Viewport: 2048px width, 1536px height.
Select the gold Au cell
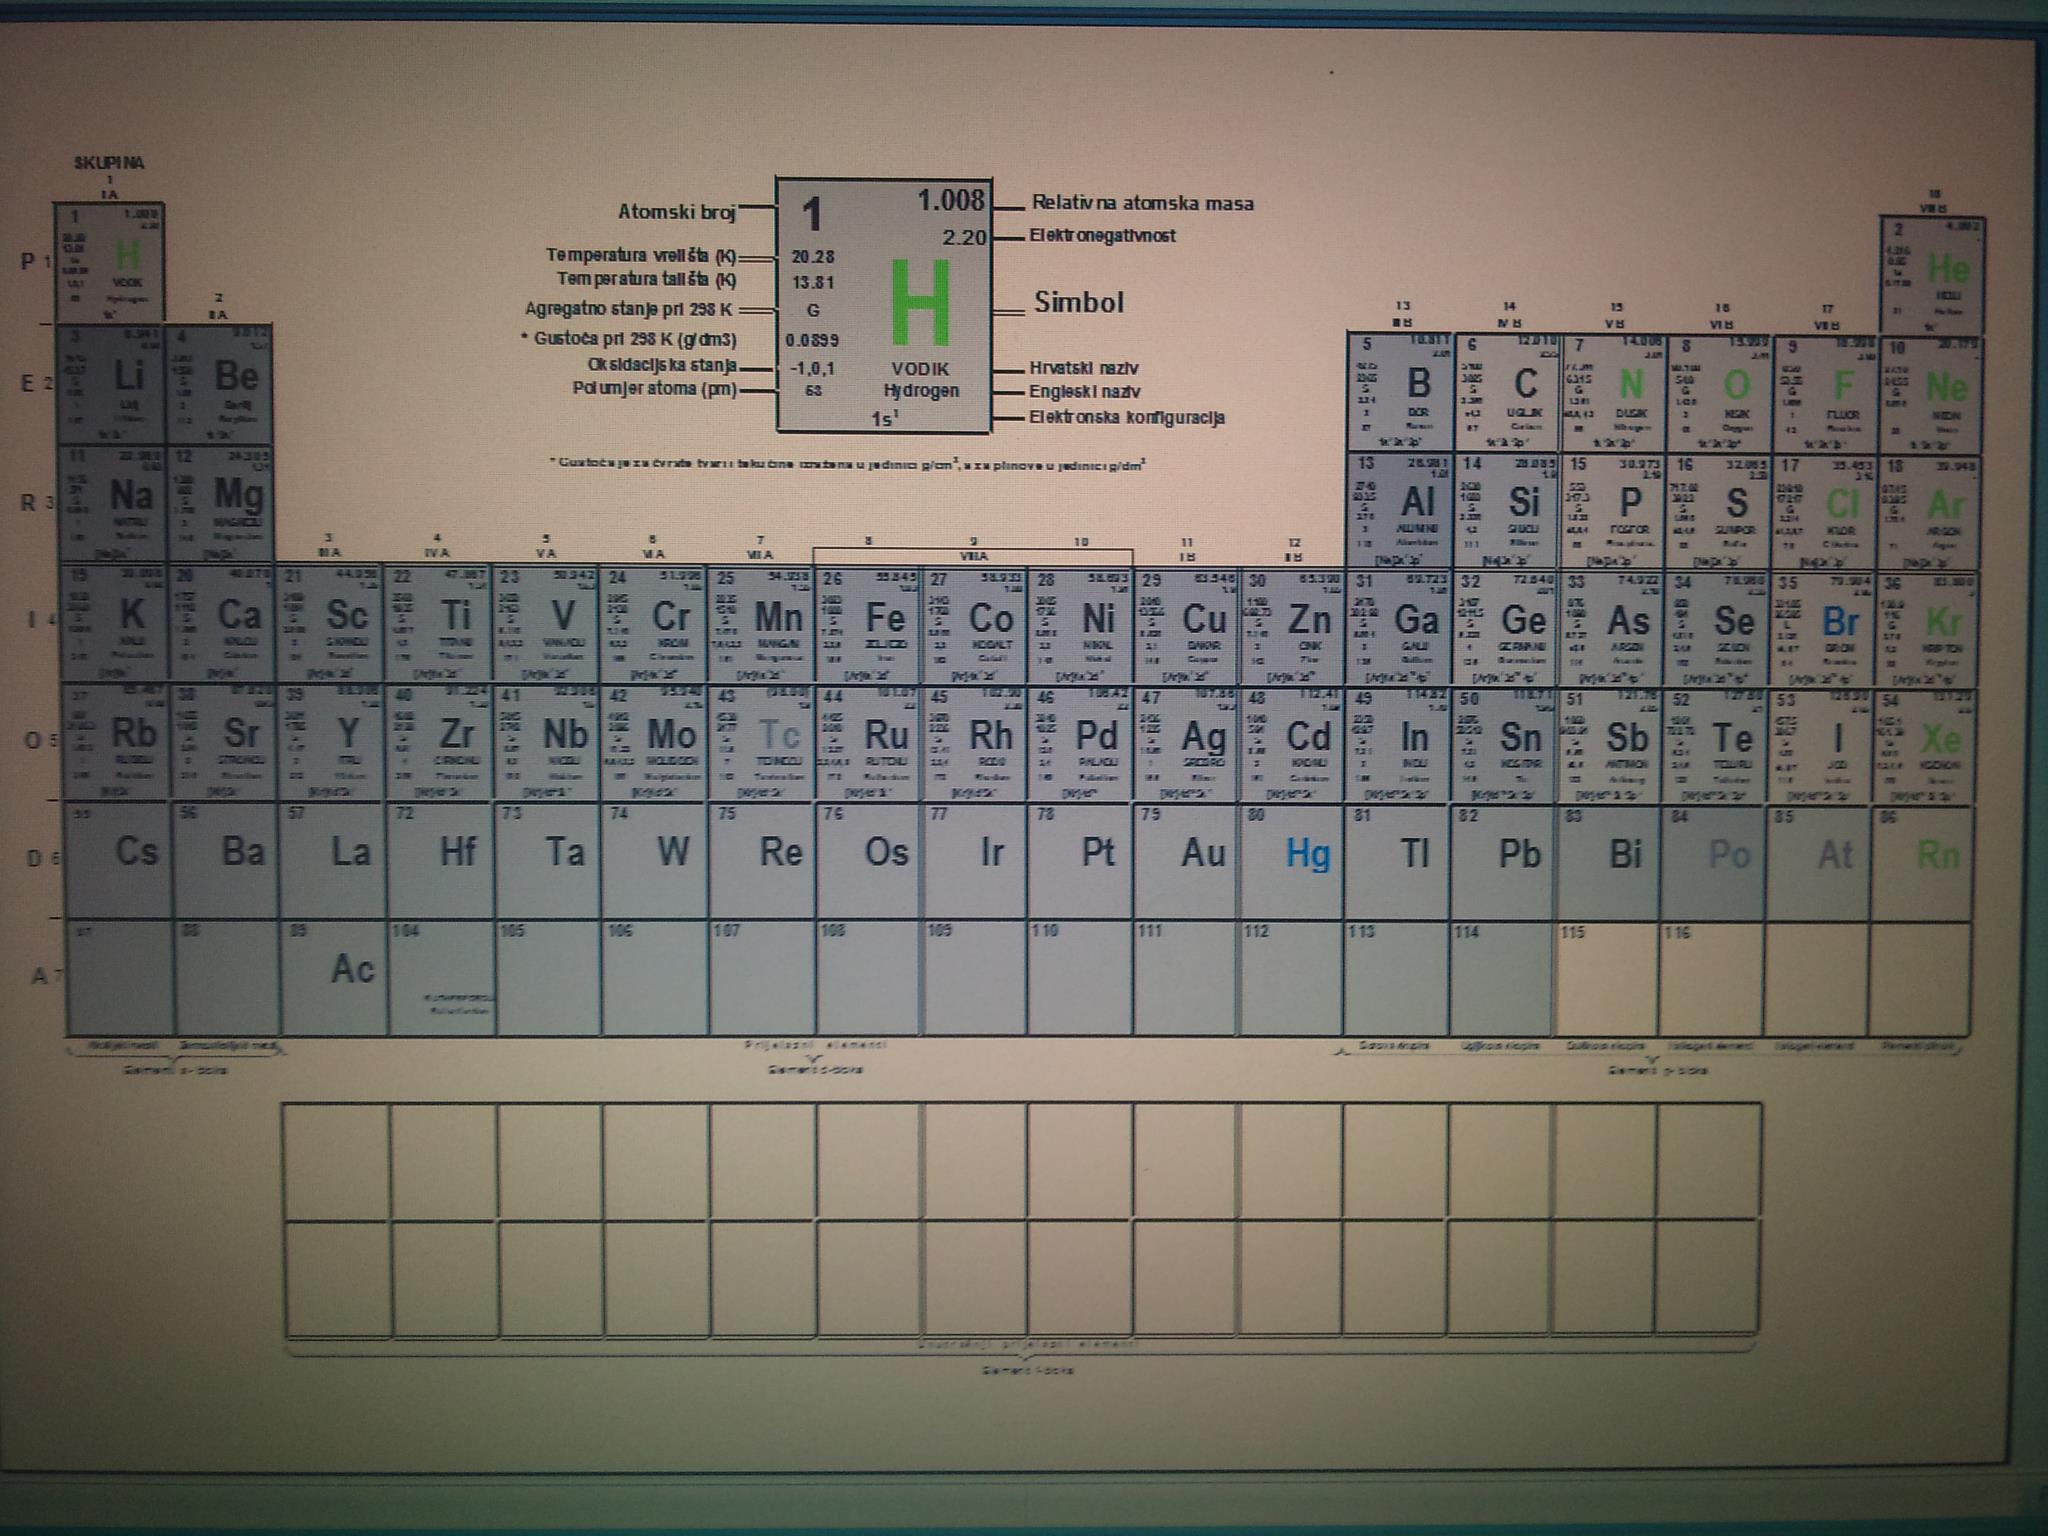[x=1187, y=863]
